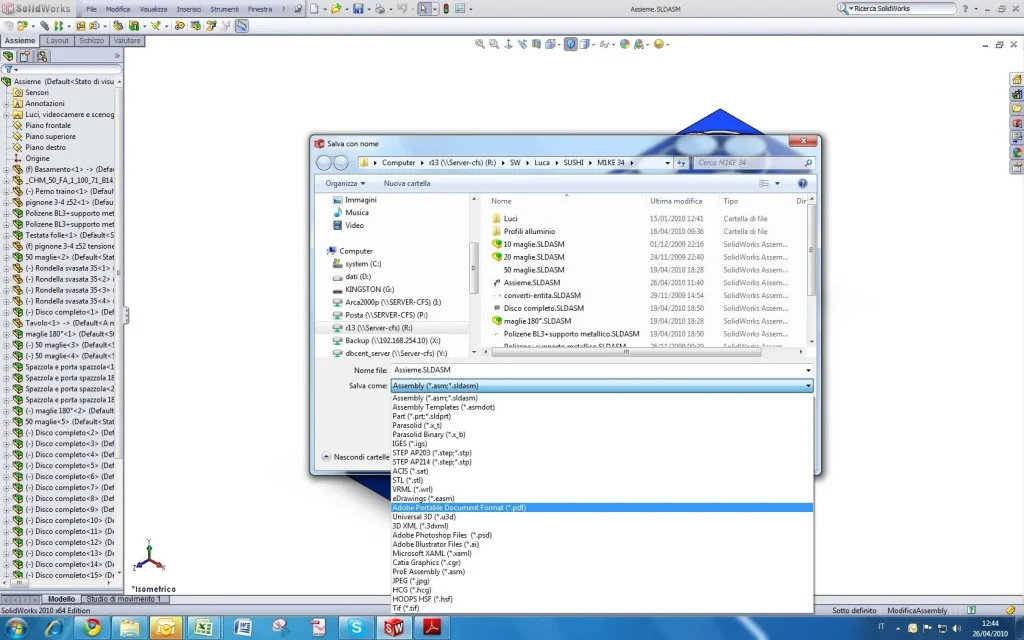Click the Cerca MIKE 34 search box

[x=754, y=163]
